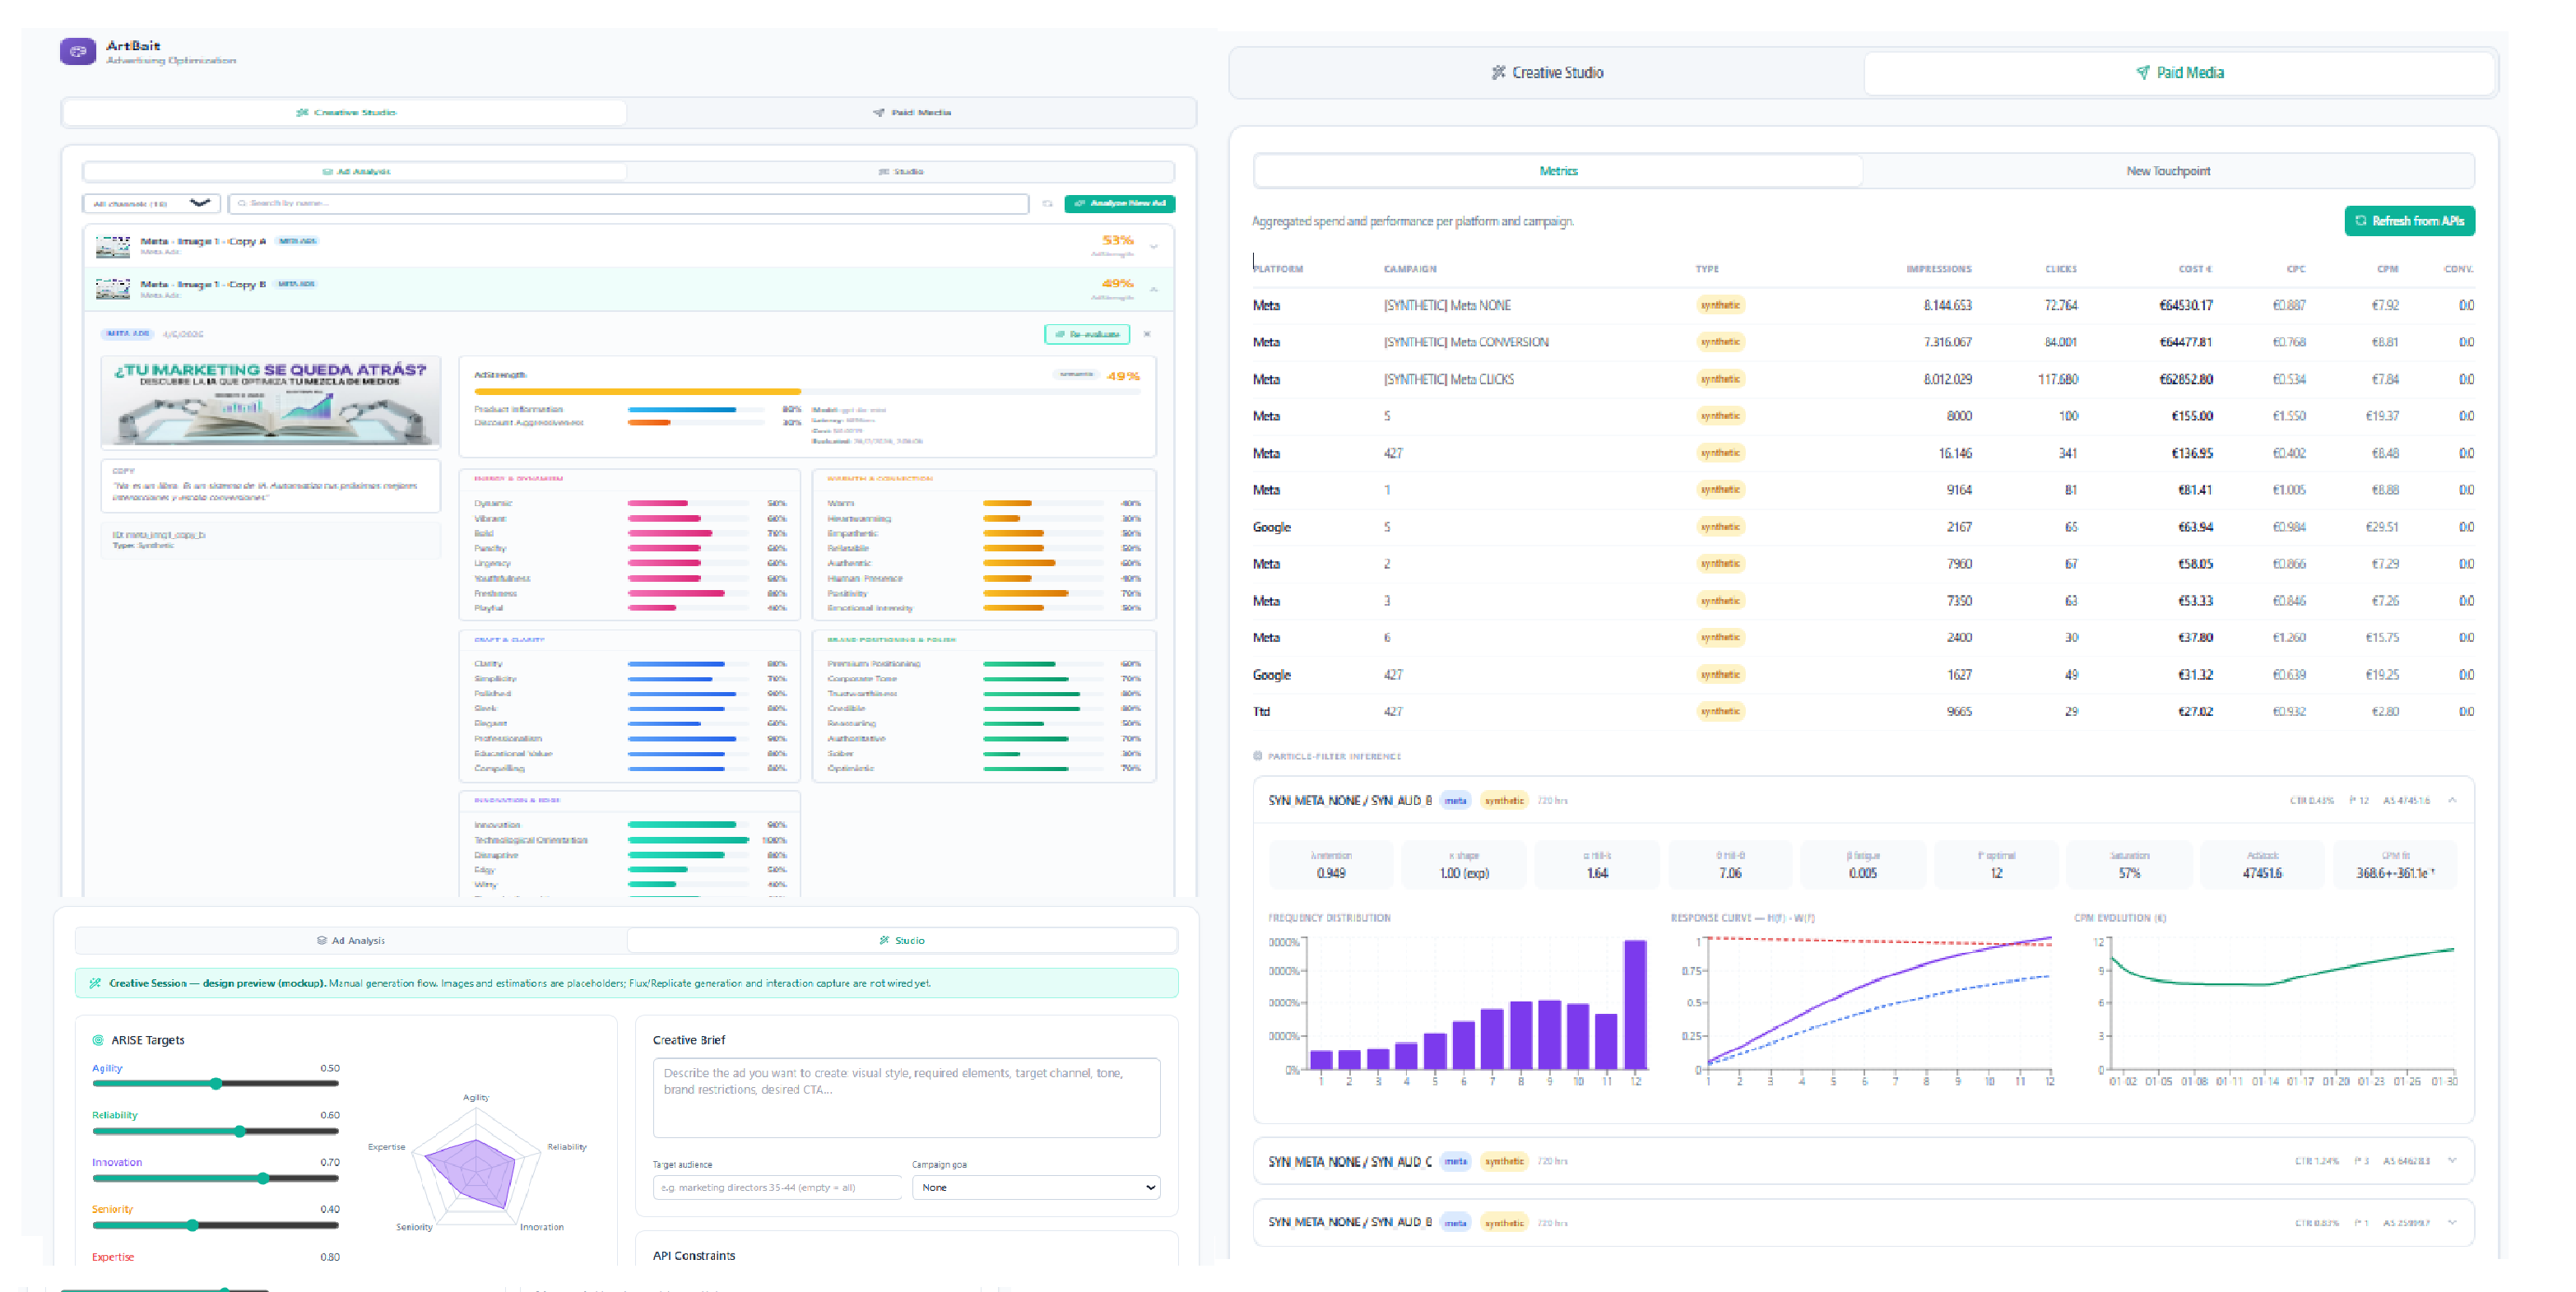Image resolution: width=2576 pixels, height=1292 pixels.
Task: Click the Refresh from APIs button
Action: click(x=2409, y=221)
